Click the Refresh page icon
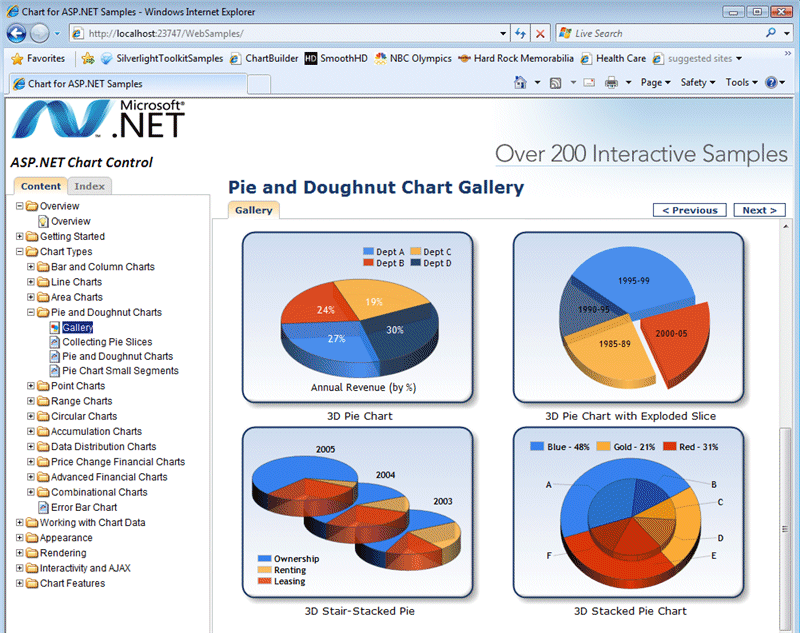The height and width of the screenshot is (633, 800). coord(520,34)
